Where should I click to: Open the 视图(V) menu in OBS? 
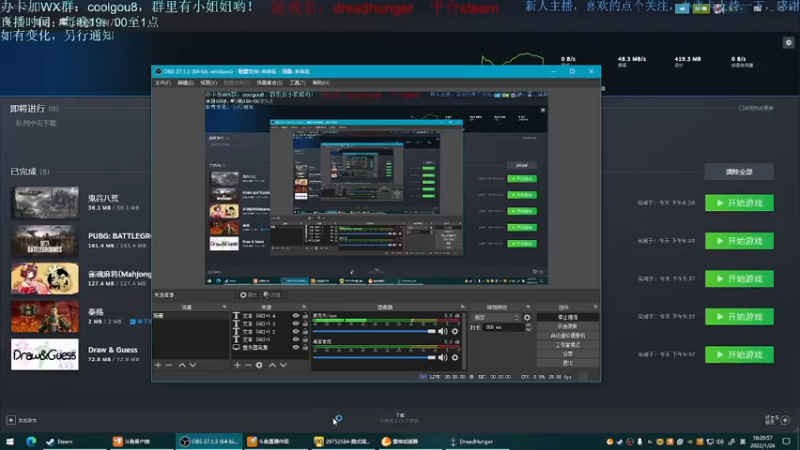pyautogui.click(x=209, y=83)
